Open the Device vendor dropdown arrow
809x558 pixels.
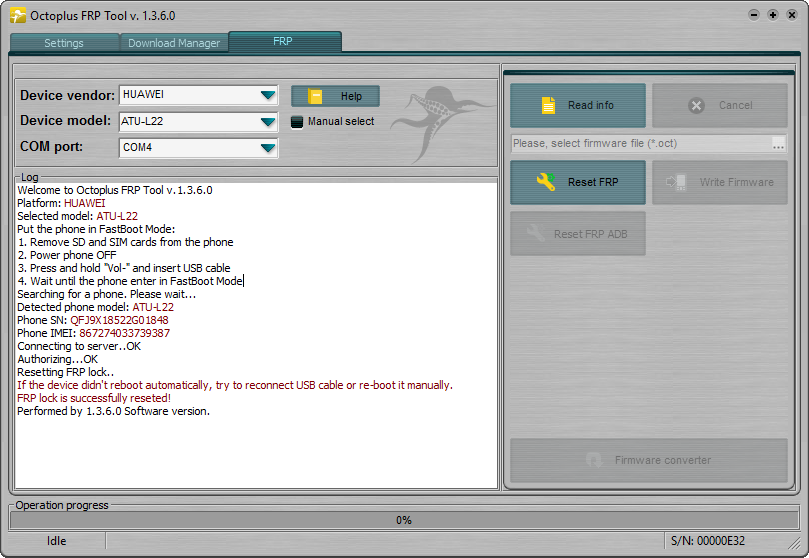click(268, 95)
